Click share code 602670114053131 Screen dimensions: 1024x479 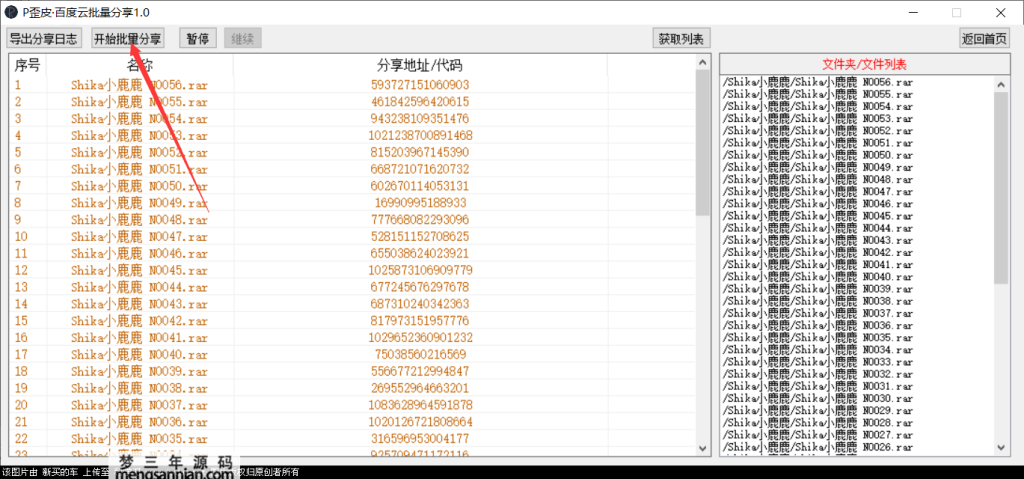click(x=420, y=186)
